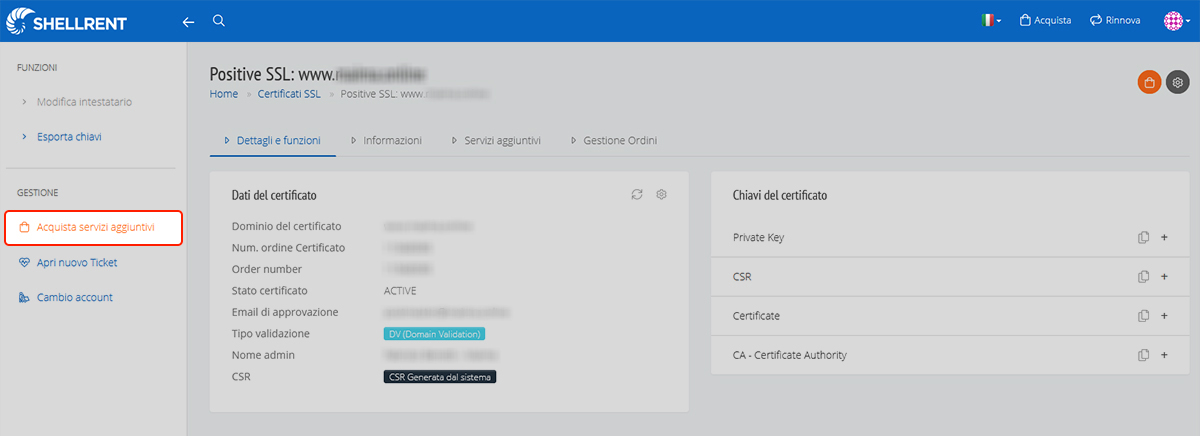Click the Positive SSL page title

click(319, 74)
